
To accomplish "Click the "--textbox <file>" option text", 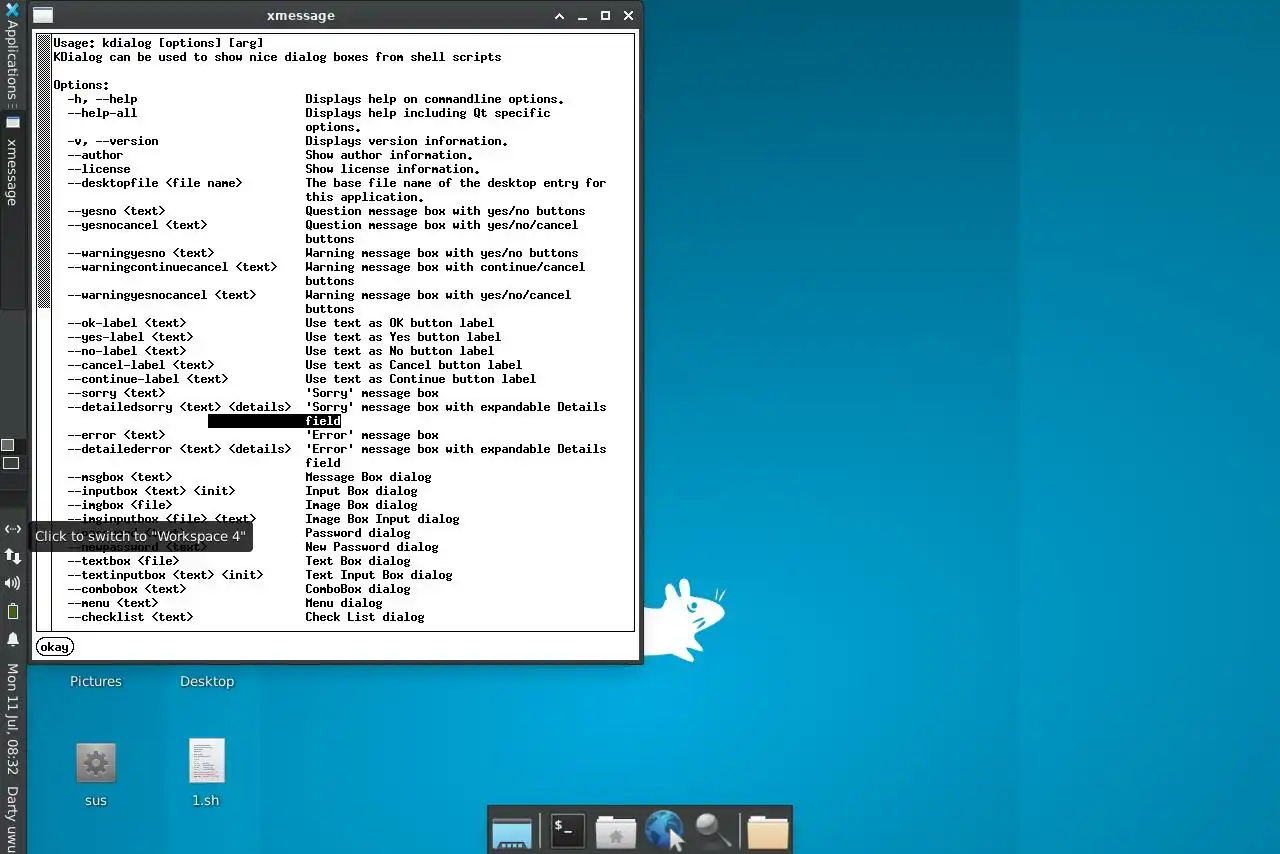I will 123,561.
